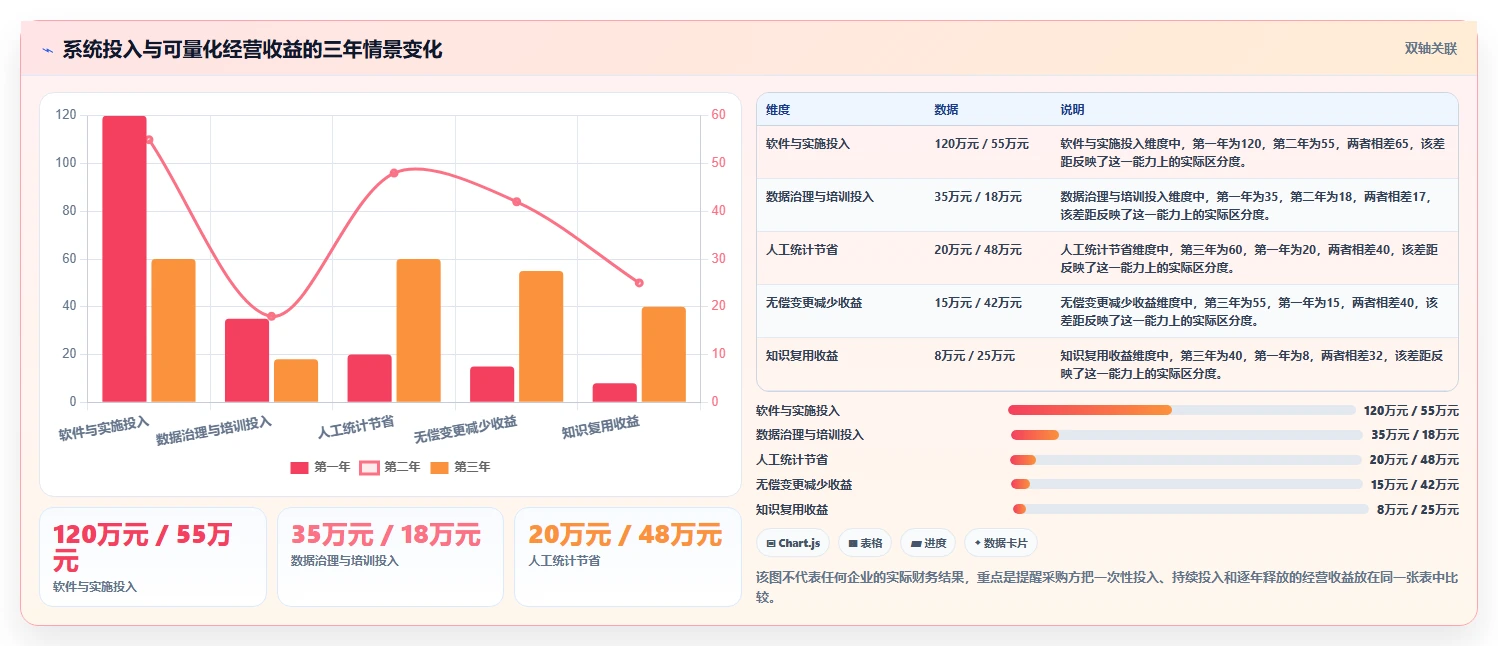Click the 数据治理与培训投入 progress bar

(1186, 435)
